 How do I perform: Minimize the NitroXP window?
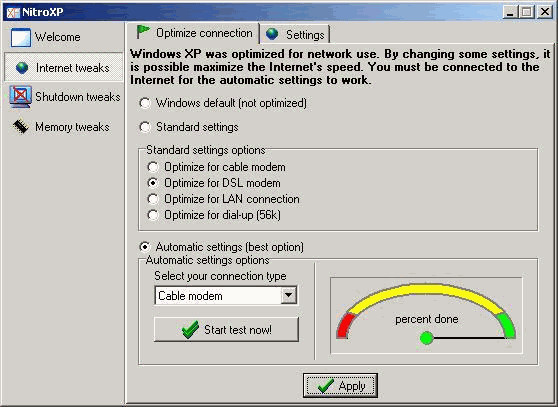click(x=510, y=12)
